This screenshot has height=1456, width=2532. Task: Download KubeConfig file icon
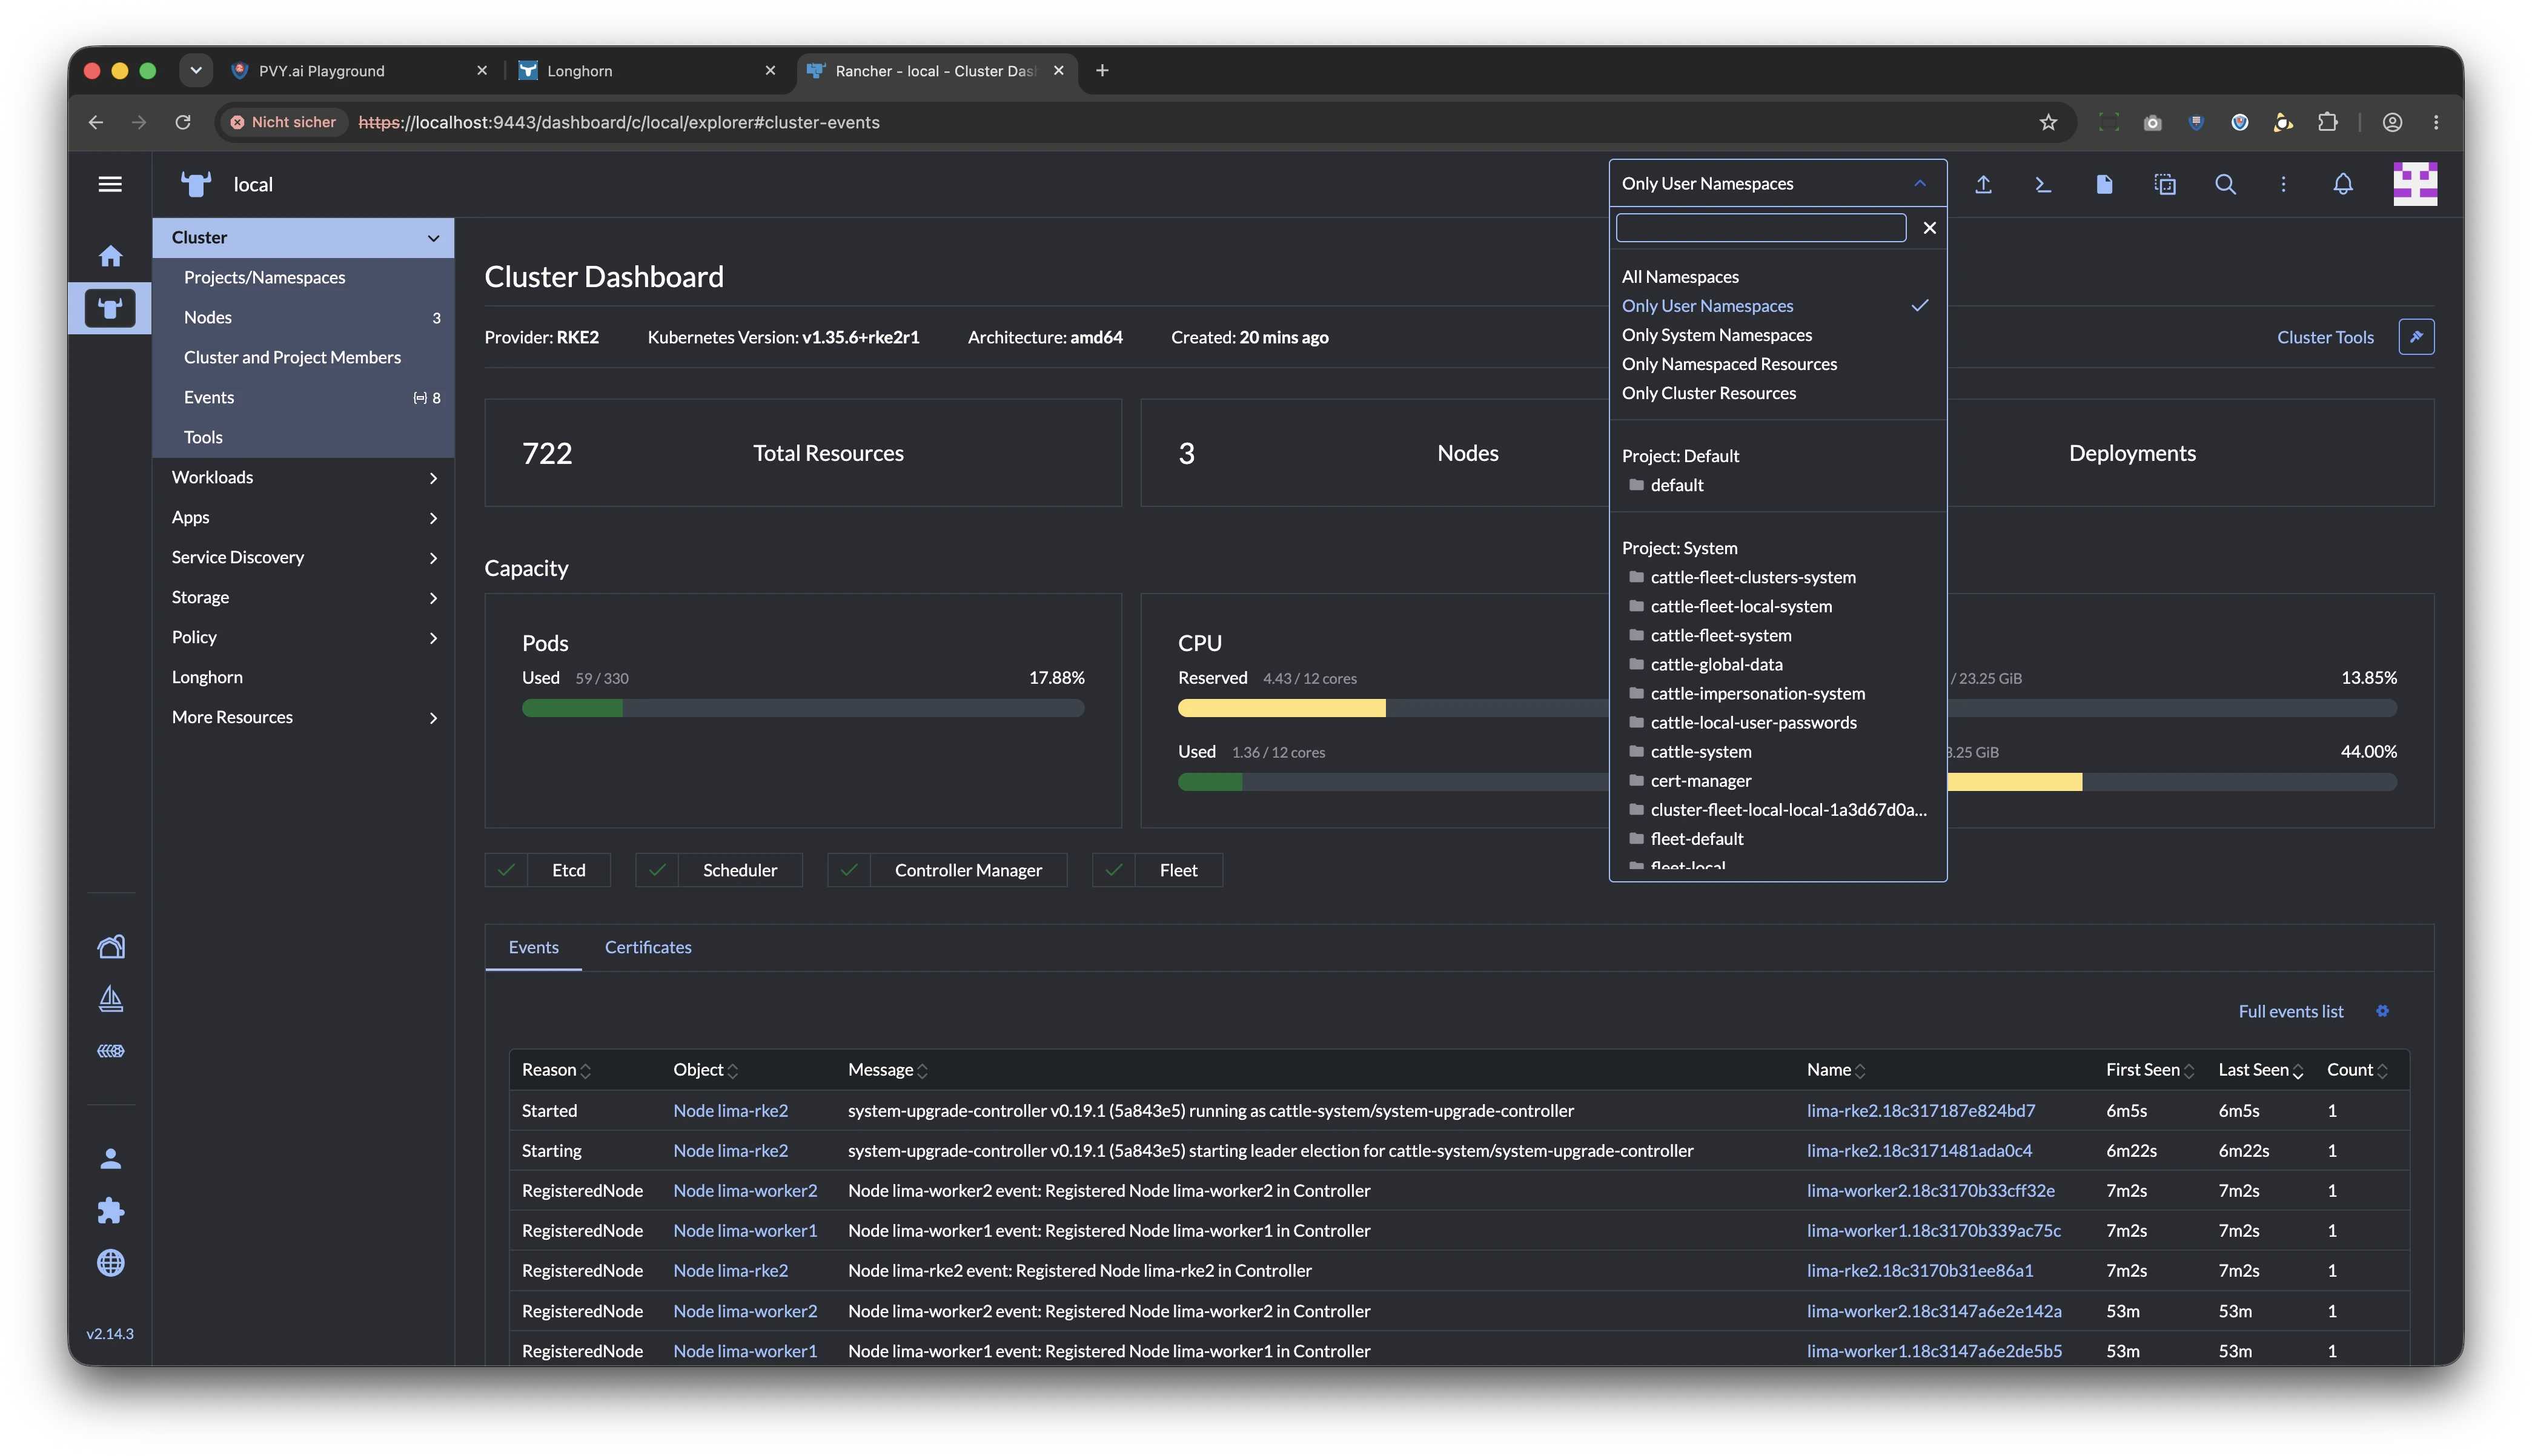(2104, 184)
